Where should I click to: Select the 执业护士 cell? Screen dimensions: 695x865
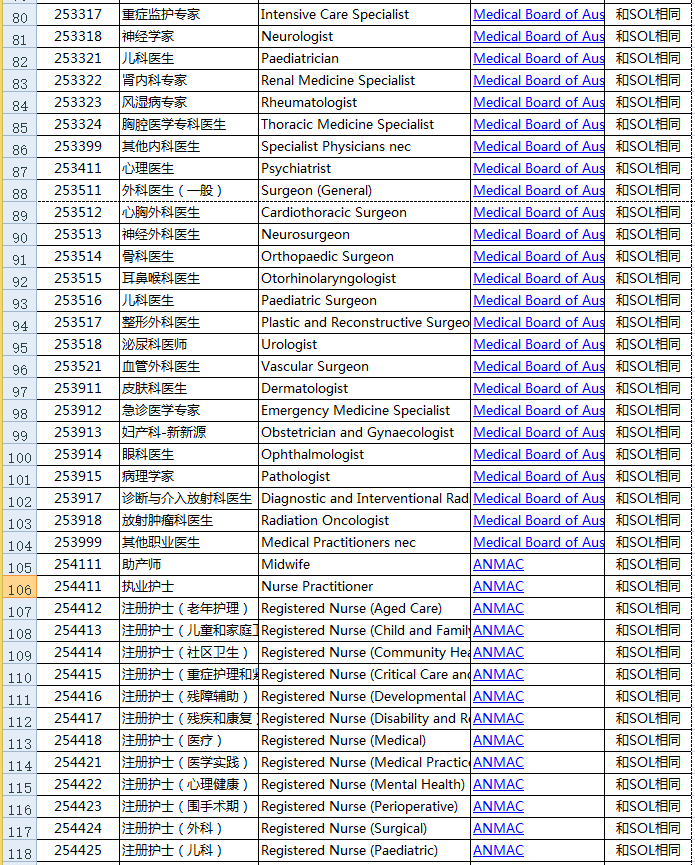189,586
